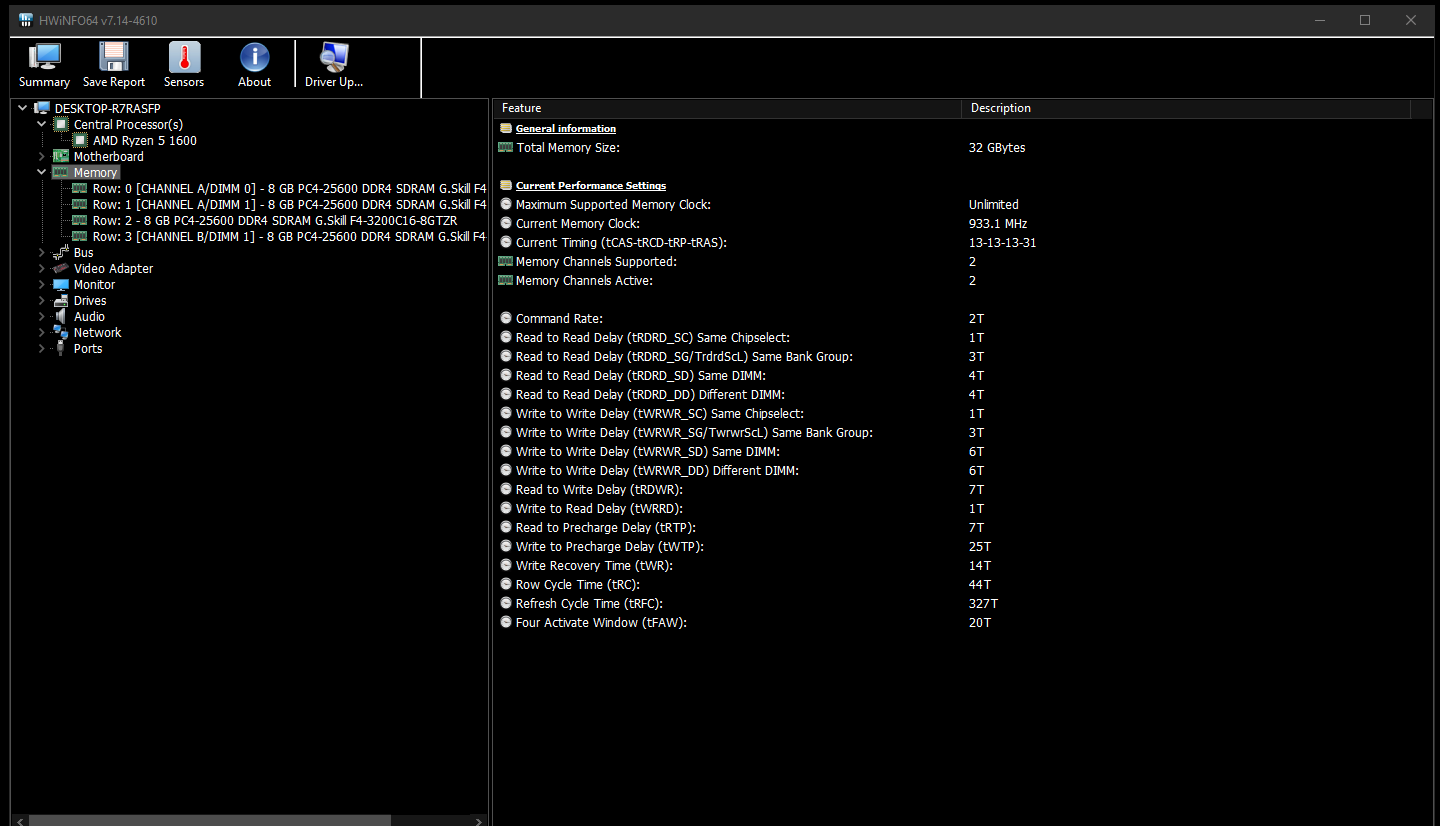
Task: Click the DESKTOP-R7RASFP computer icon
Action: (42, 108)
